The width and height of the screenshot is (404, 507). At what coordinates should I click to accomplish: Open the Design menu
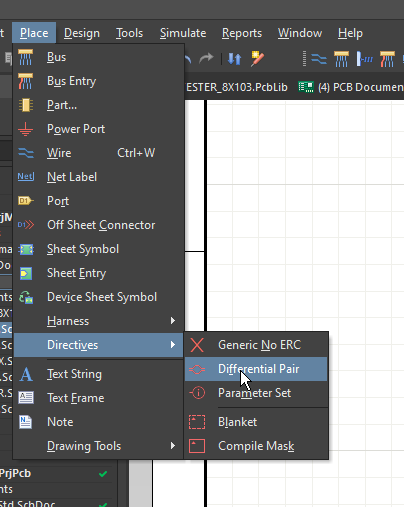tap(82, 33)
